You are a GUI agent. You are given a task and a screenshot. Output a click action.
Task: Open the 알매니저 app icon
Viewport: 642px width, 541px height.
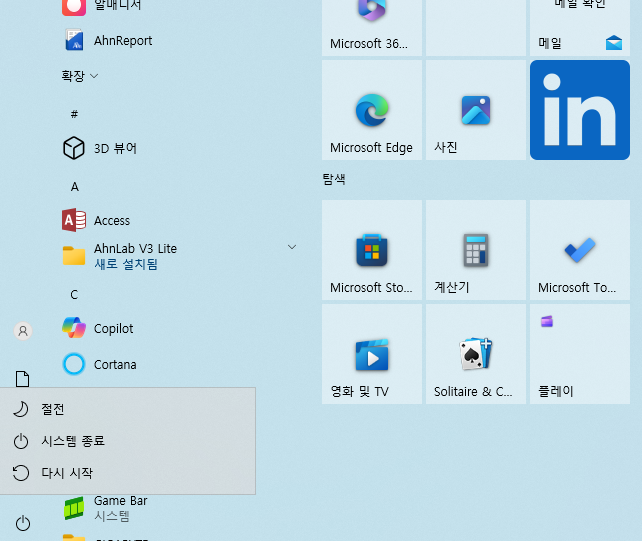click(74, 6)
